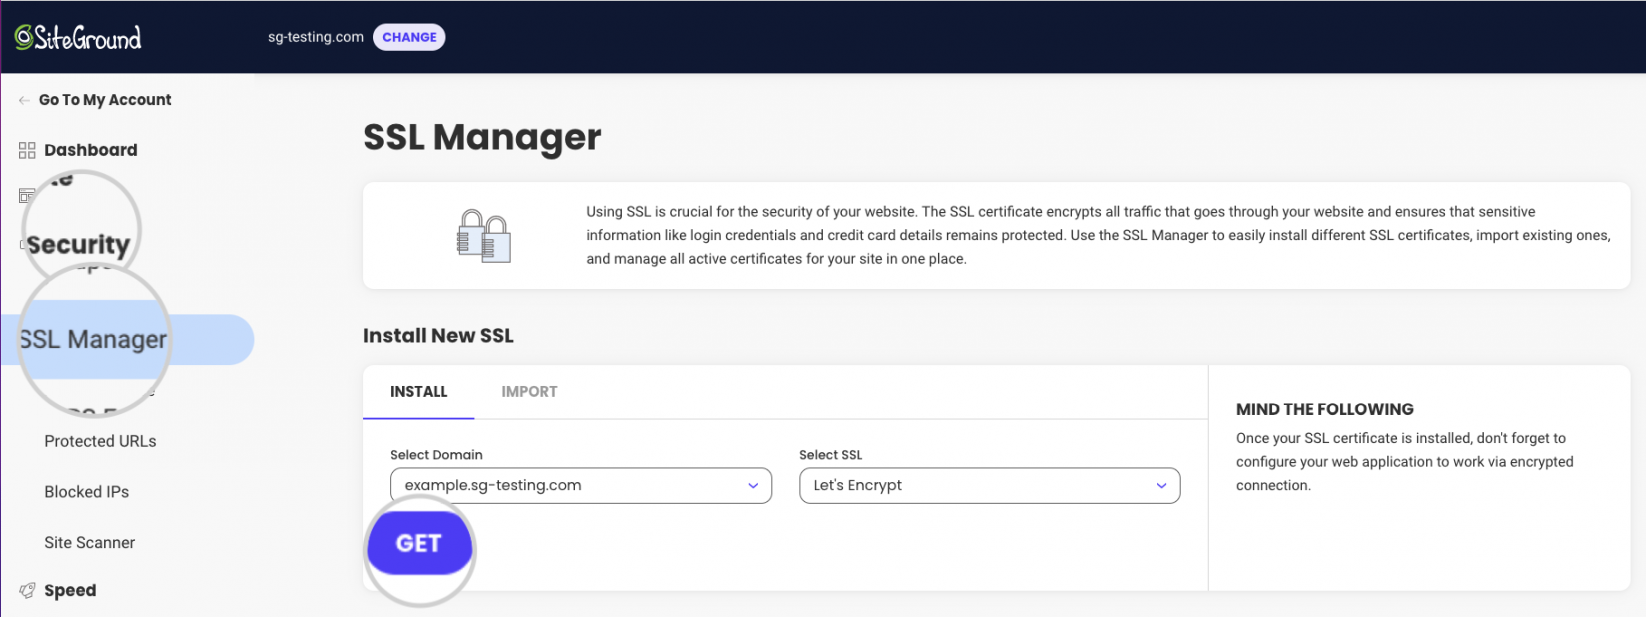Click the SSL Manager page heading
Viewport: 1646px width, 617px height.
coord(482,137)
